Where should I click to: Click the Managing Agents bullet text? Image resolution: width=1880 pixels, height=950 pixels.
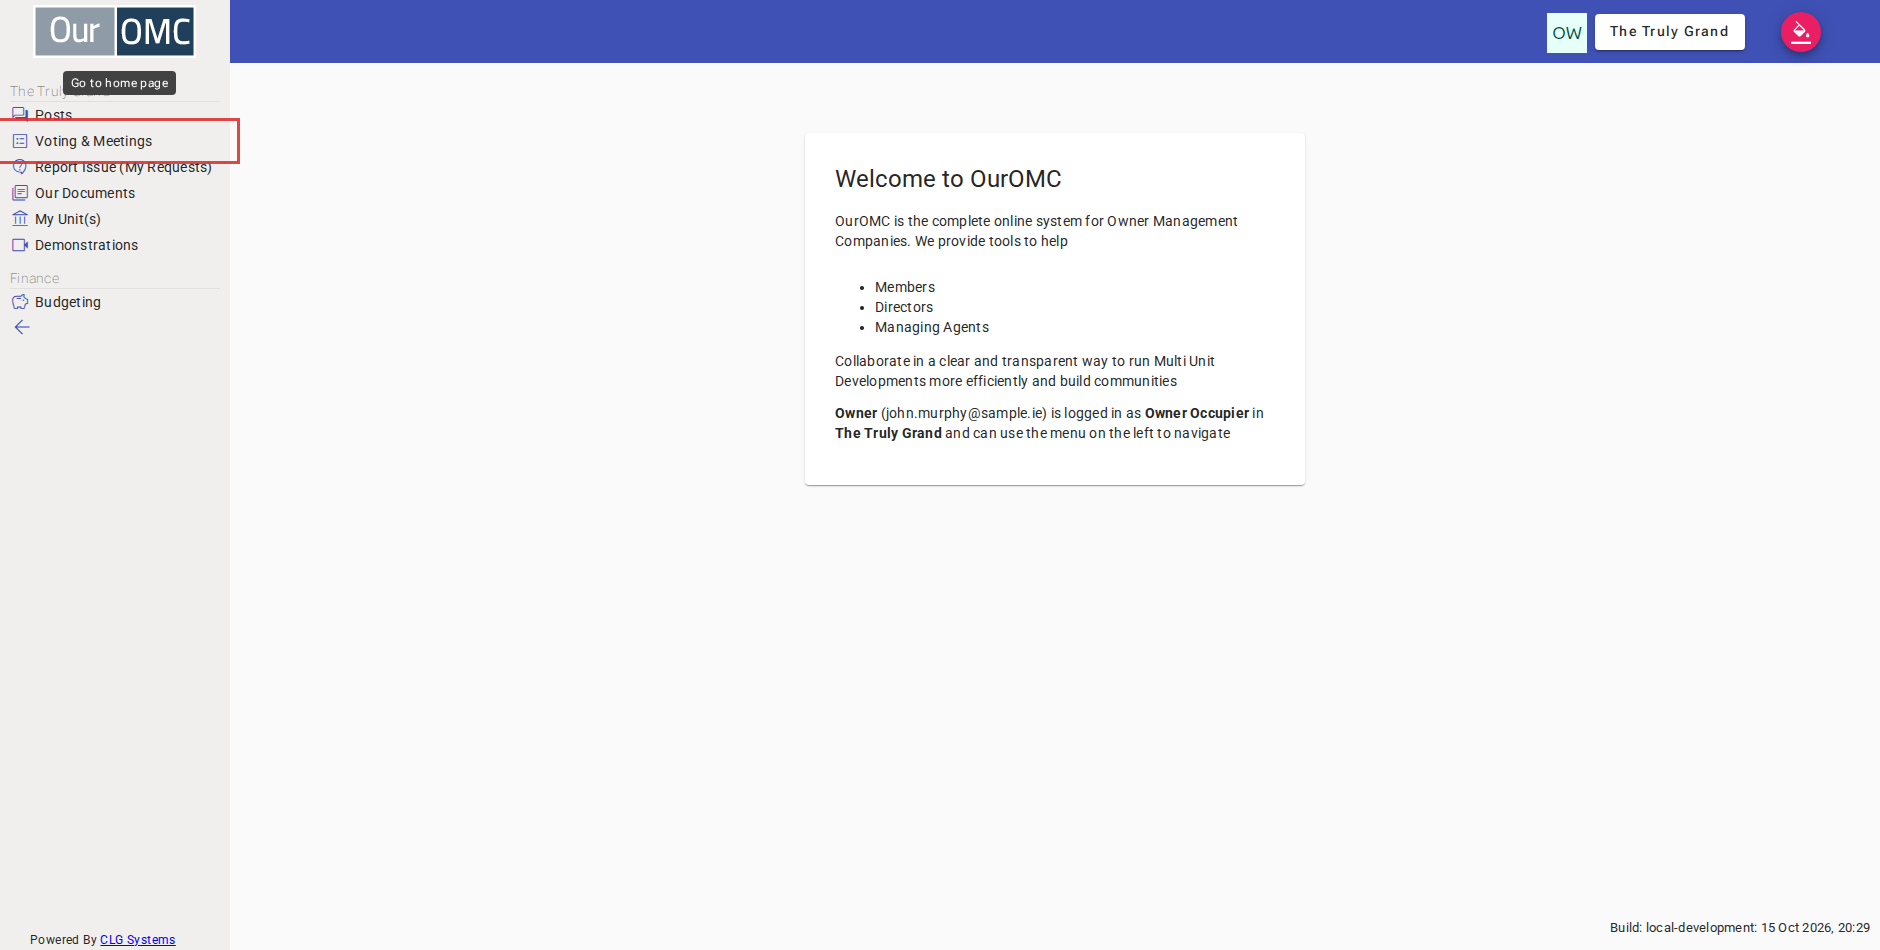[932, 327]
